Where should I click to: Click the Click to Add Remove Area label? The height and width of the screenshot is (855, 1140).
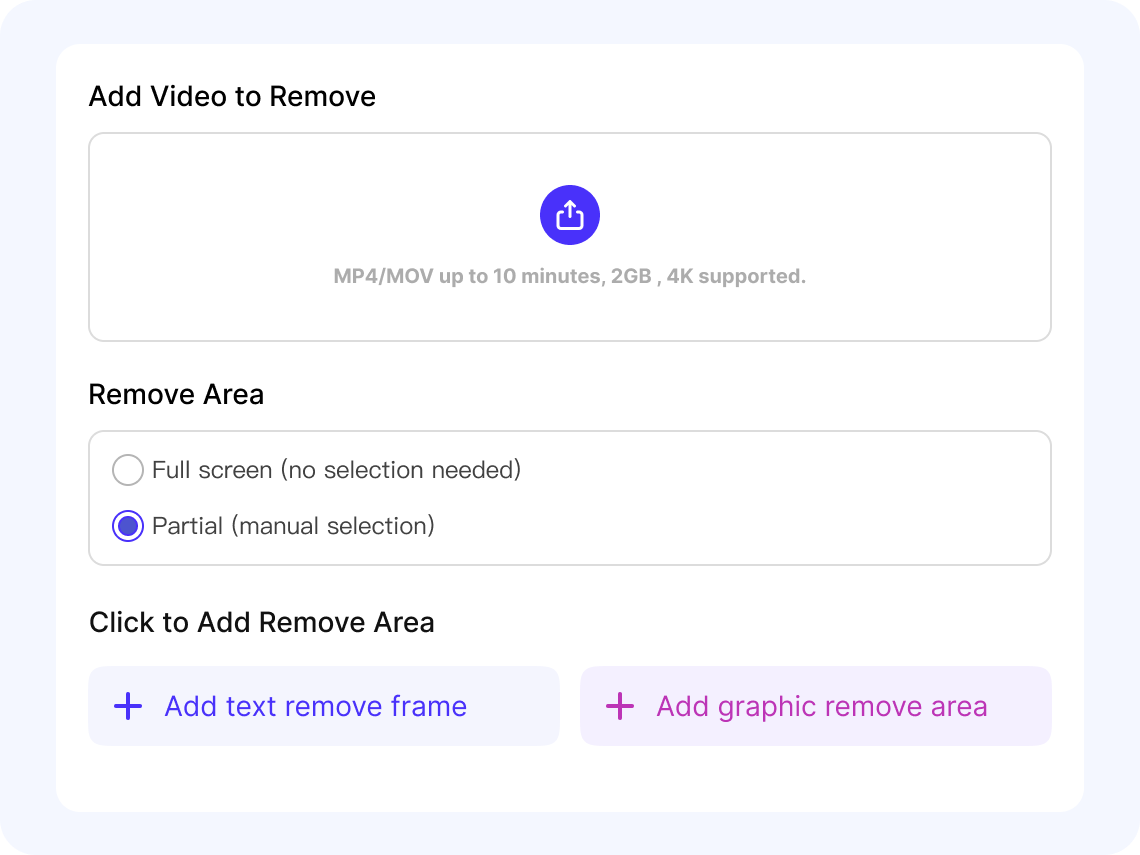click(261, 621)
